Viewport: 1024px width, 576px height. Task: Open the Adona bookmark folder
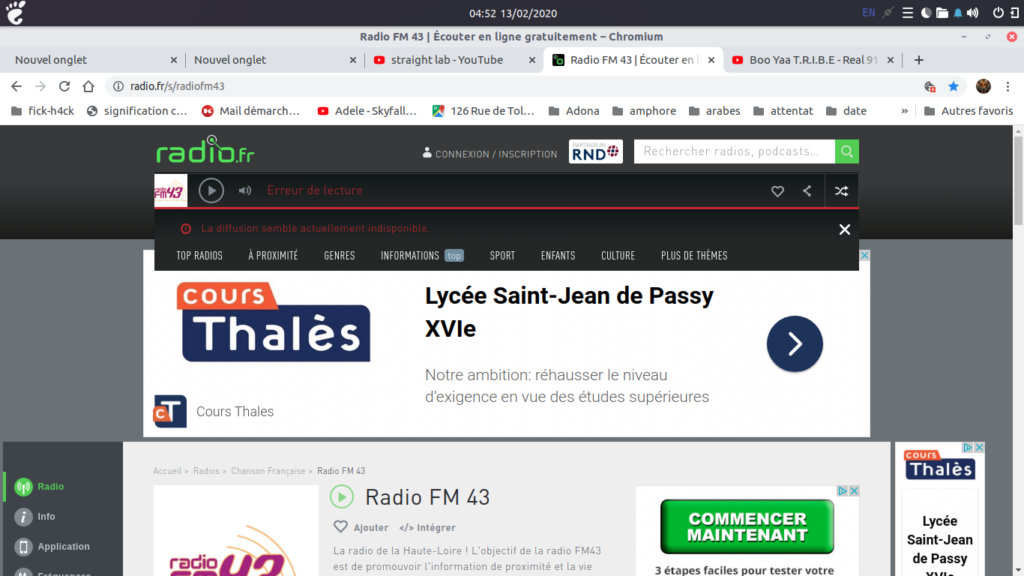click(574, 111)
